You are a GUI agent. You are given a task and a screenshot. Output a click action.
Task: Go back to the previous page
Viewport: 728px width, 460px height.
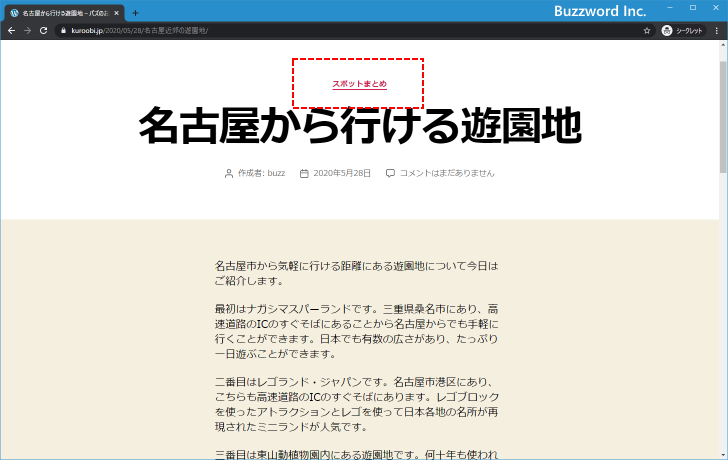tap(12, 31)
